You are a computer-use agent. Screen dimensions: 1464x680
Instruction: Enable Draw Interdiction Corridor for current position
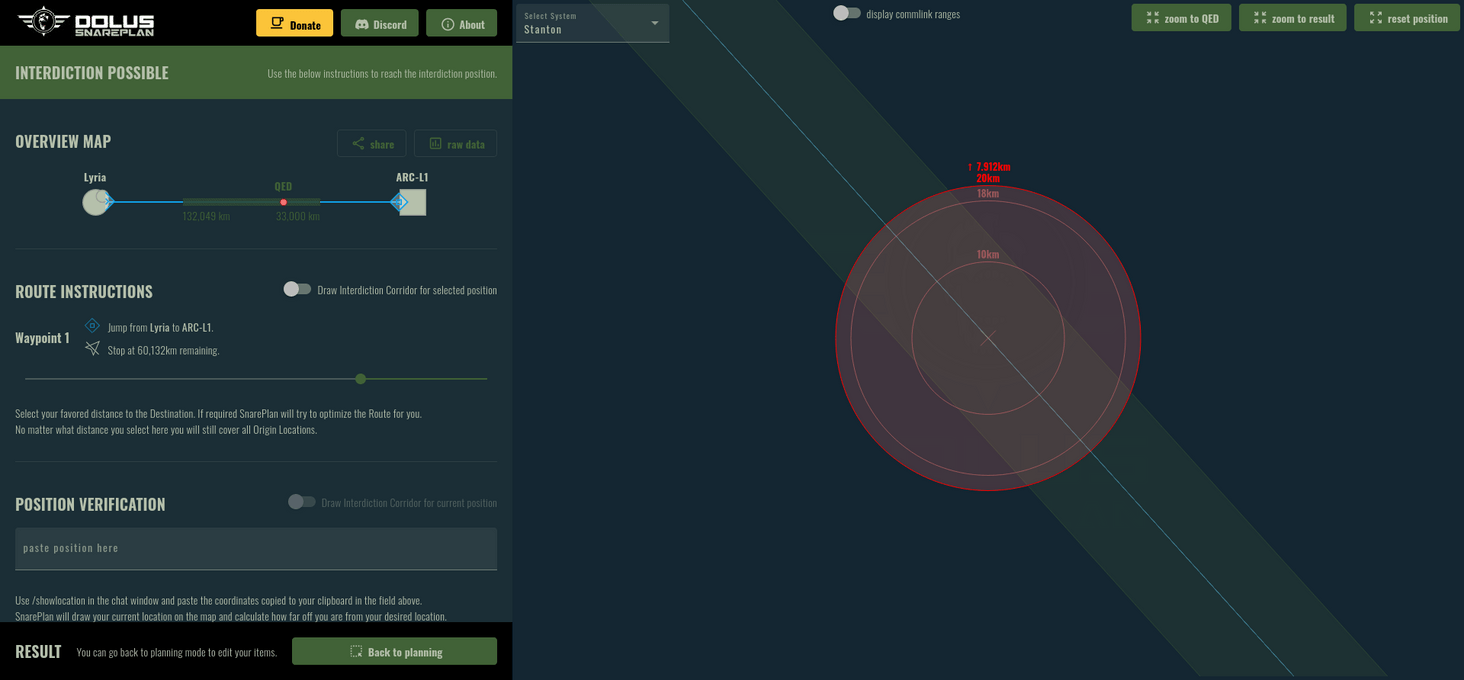pos(301,503)
